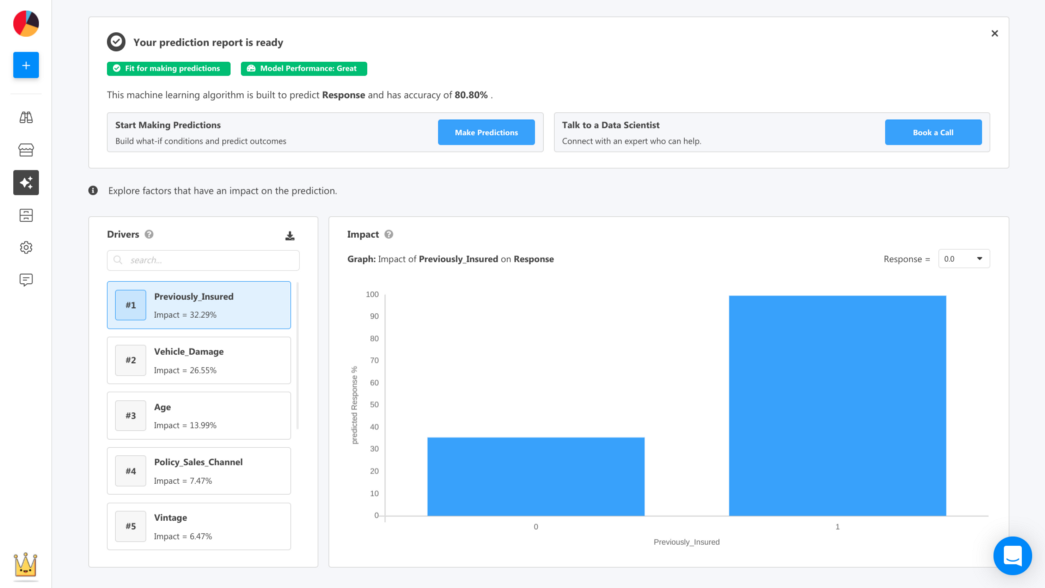
Task: Open the binoculars explore sidebar icon
Action: tap(26, 117)
